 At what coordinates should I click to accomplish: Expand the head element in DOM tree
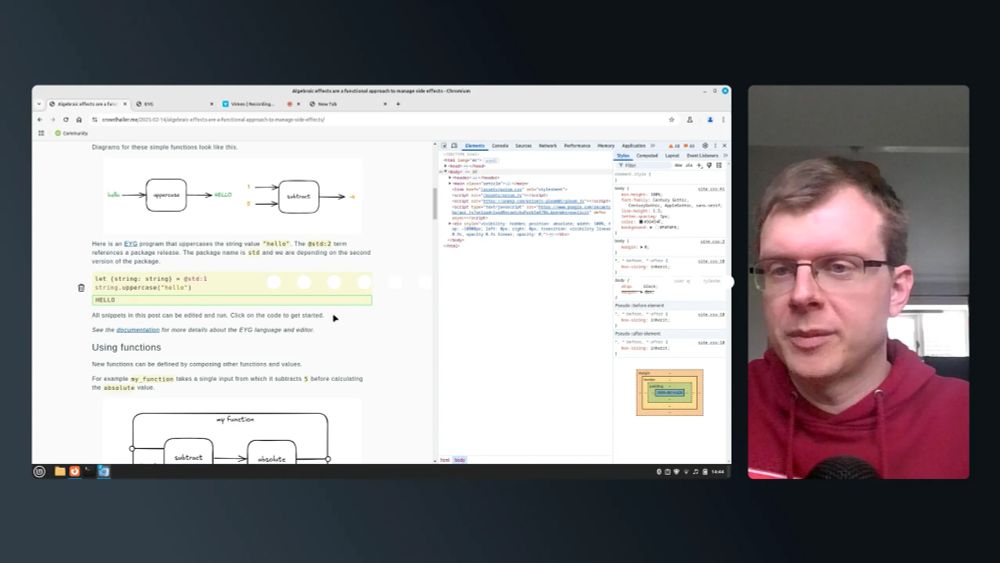[446, 166]
